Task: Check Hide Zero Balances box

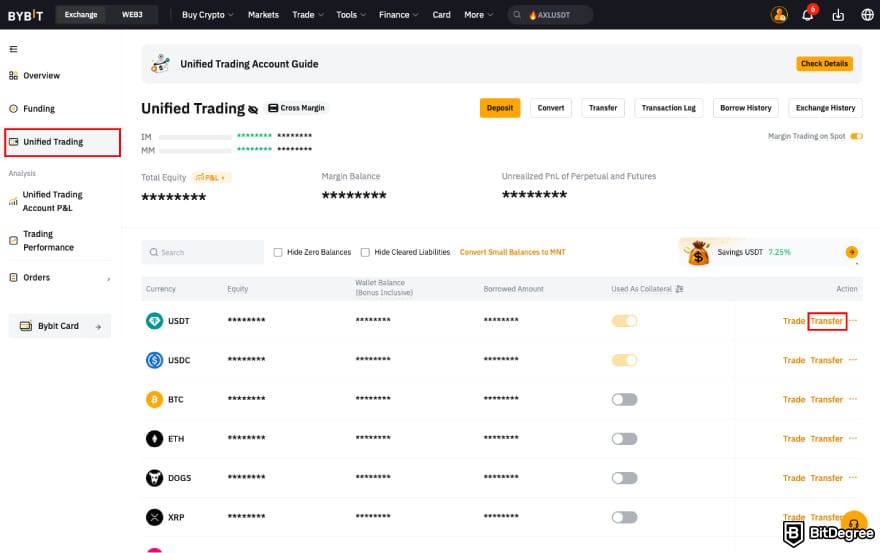Action: (x=278, y=252)
